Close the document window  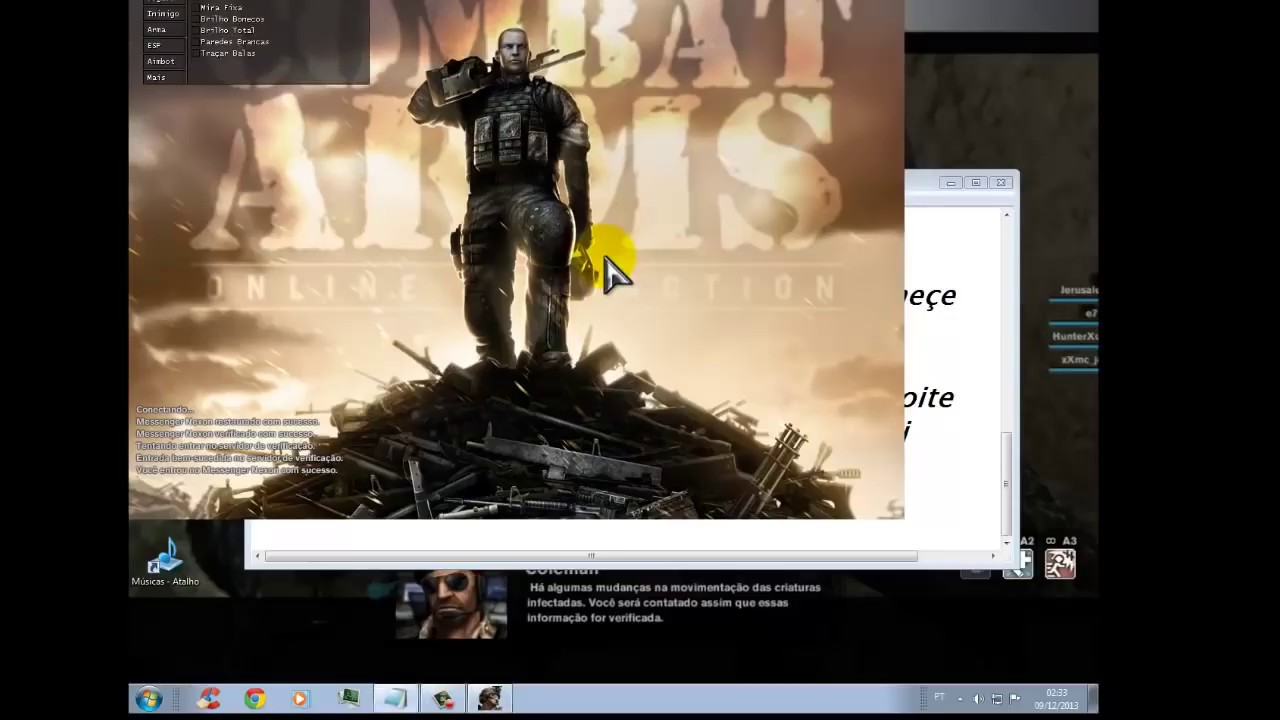(1001, 182)
